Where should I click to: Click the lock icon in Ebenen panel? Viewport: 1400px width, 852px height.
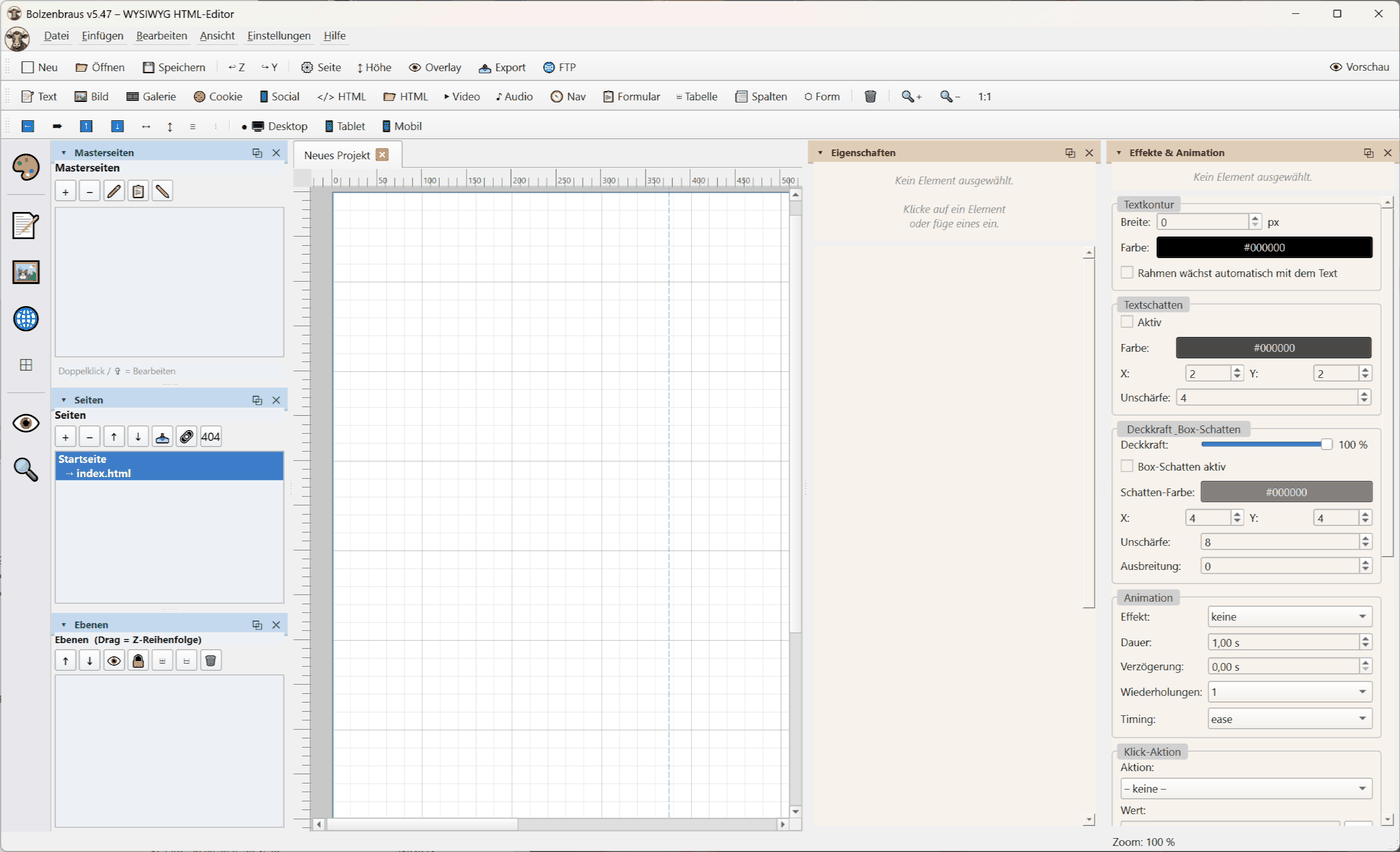pyautogui.click(x=138, y=660)
